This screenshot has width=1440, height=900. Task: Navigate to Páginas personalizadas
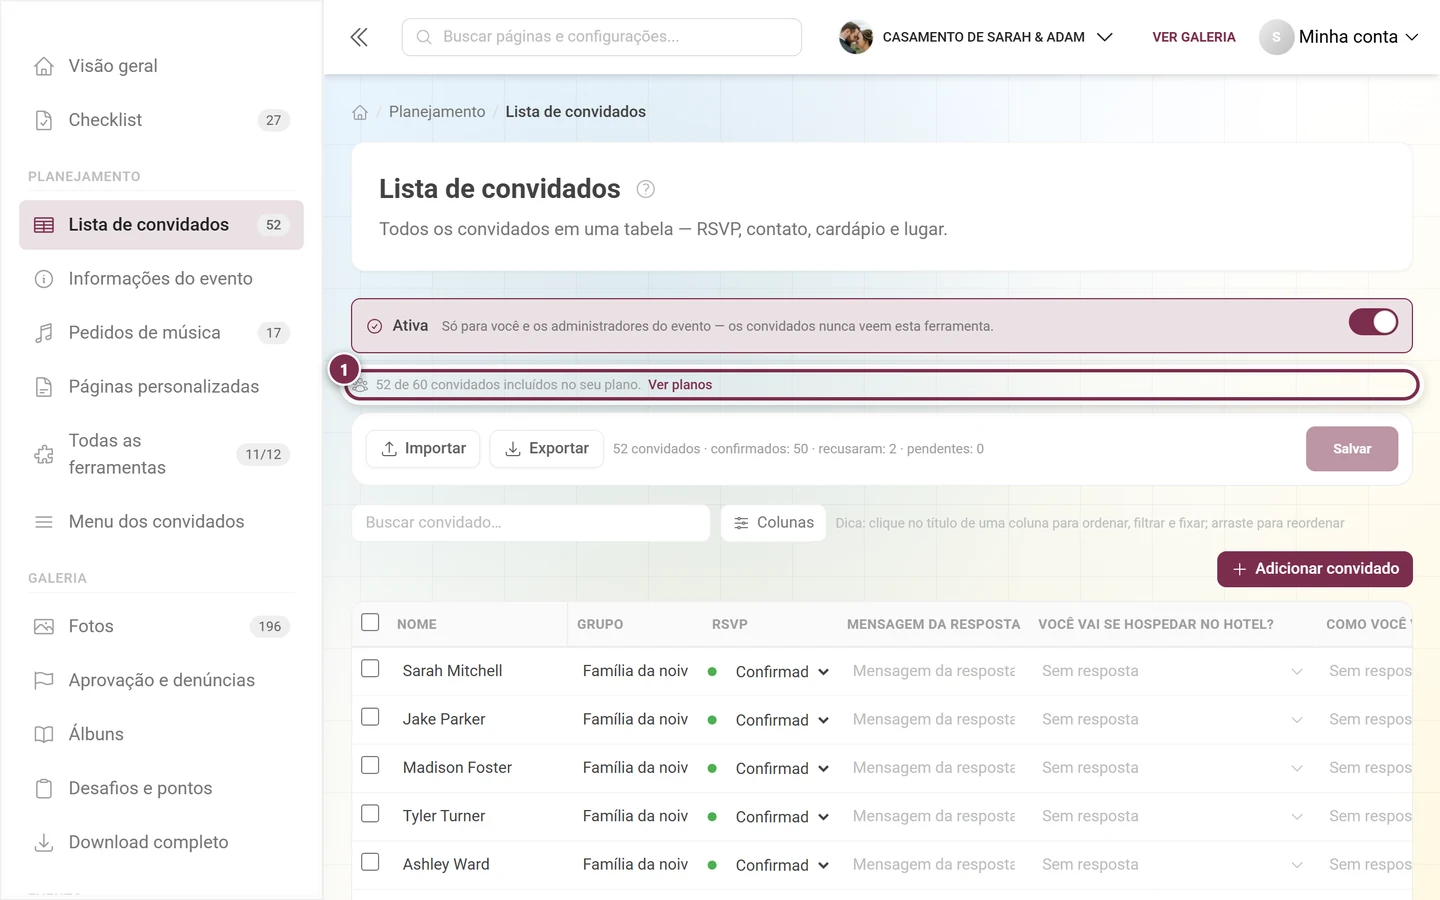161,387
